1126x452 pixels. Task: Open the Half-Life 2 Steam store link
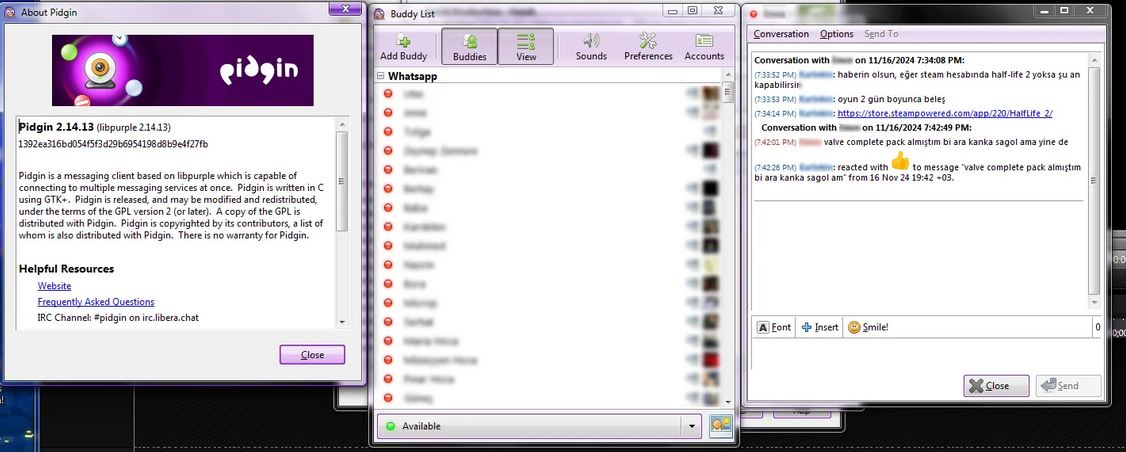[x=944, y=114]
